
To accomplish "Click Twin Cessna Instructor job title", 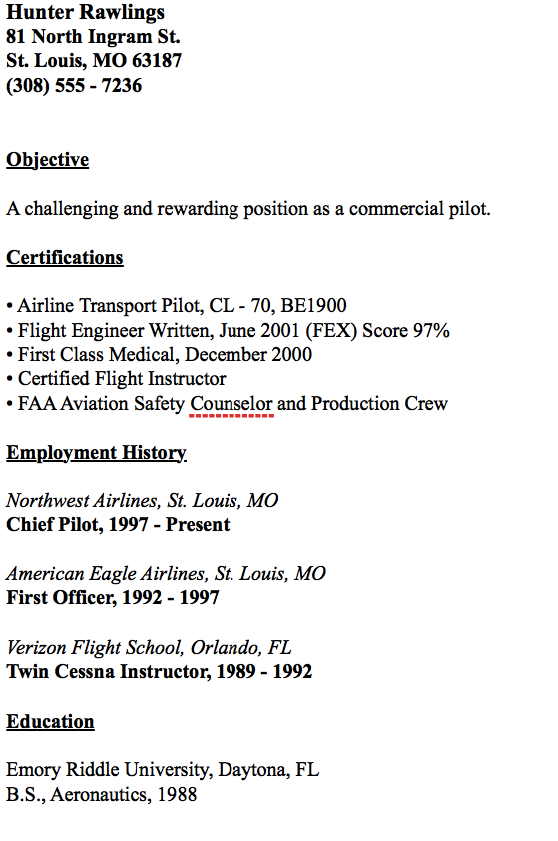I will click(159, 672).
